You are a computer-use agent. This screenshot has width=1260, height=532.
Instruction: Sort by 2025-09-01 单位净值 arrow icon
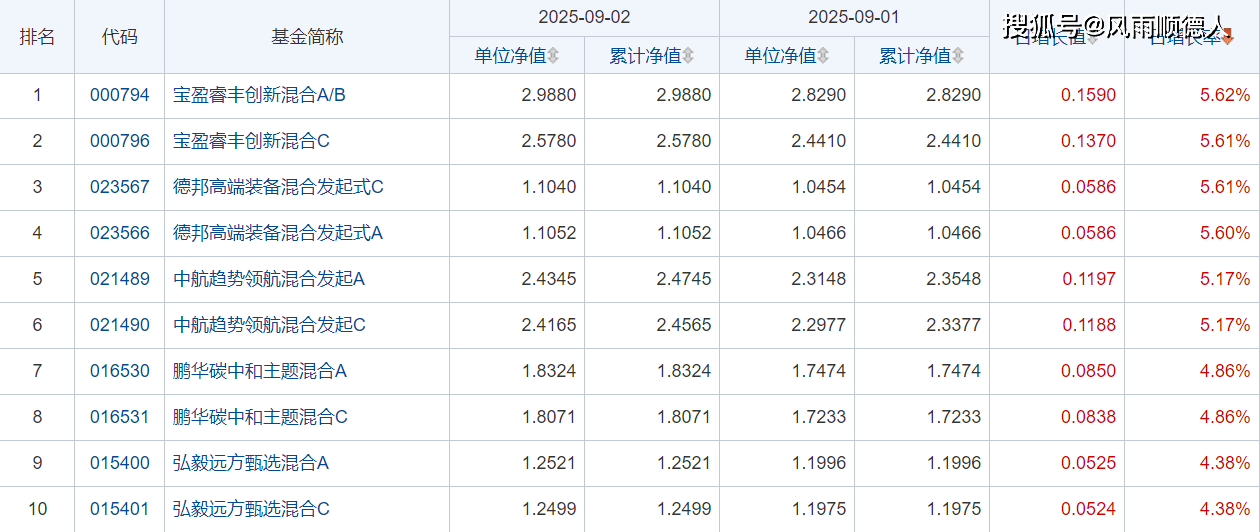[823, 56]
